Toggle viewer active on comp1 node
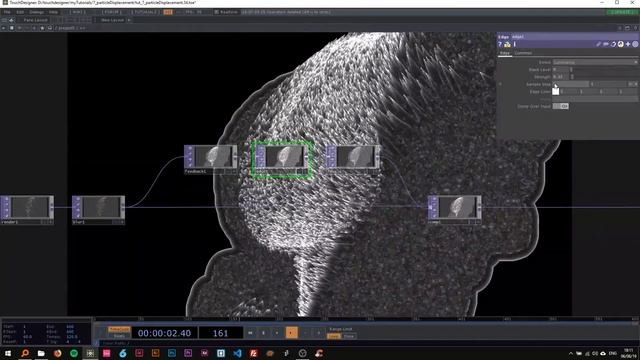This screenshot has width=640, height=360. [x=478, y=222]
